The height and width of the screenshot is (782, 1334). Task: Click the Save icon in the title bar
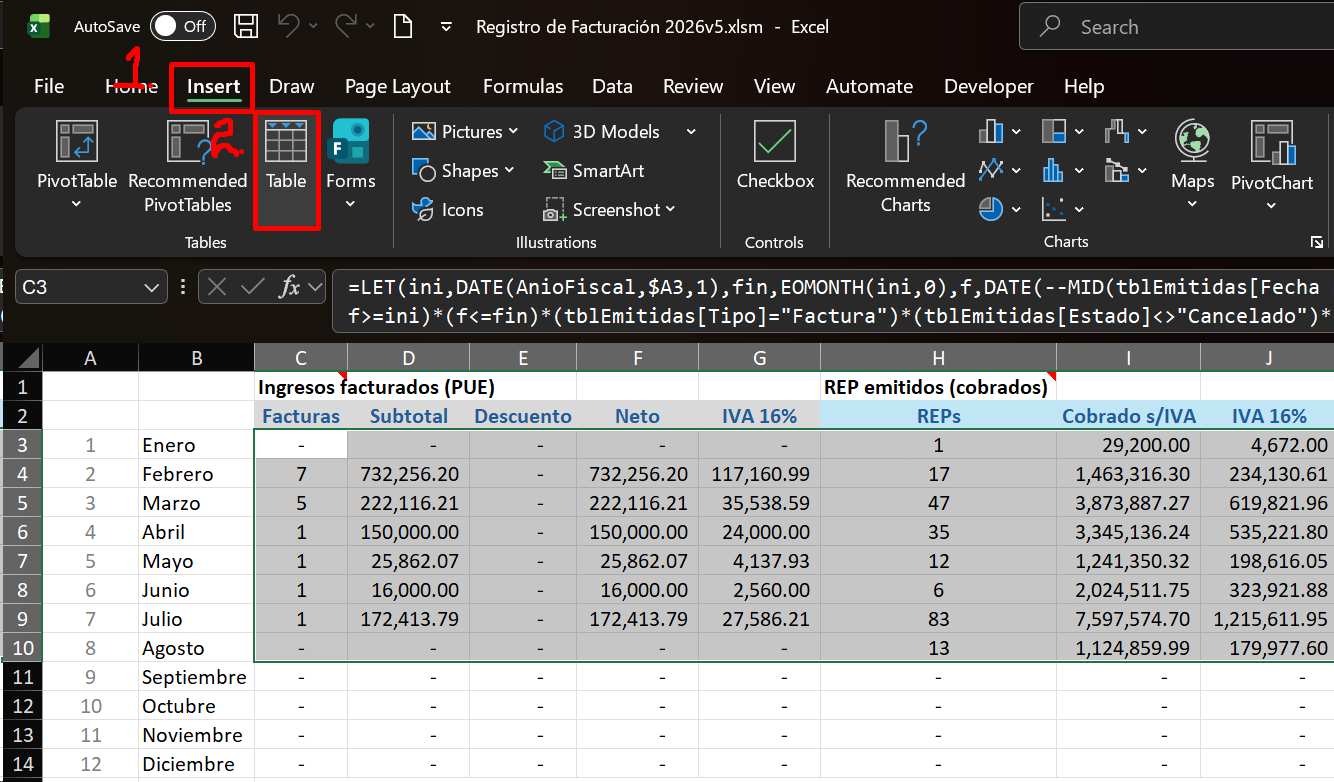246,27
